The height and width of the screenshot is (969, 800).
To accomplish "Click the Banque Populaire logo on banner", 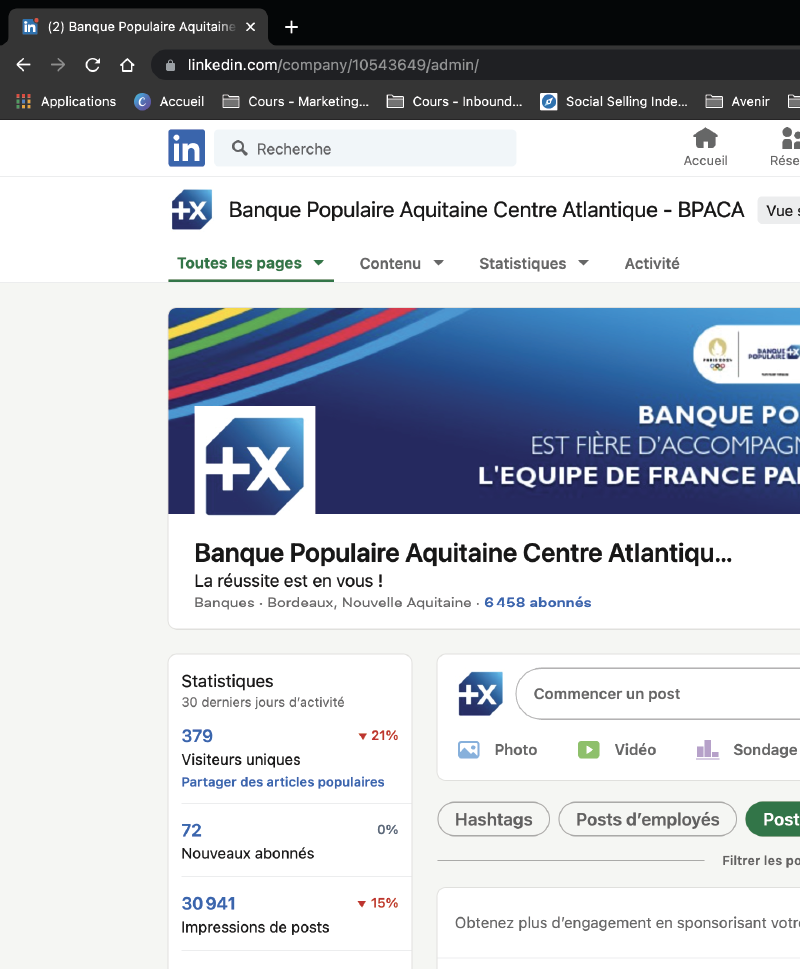I will [x=255, y=464].
